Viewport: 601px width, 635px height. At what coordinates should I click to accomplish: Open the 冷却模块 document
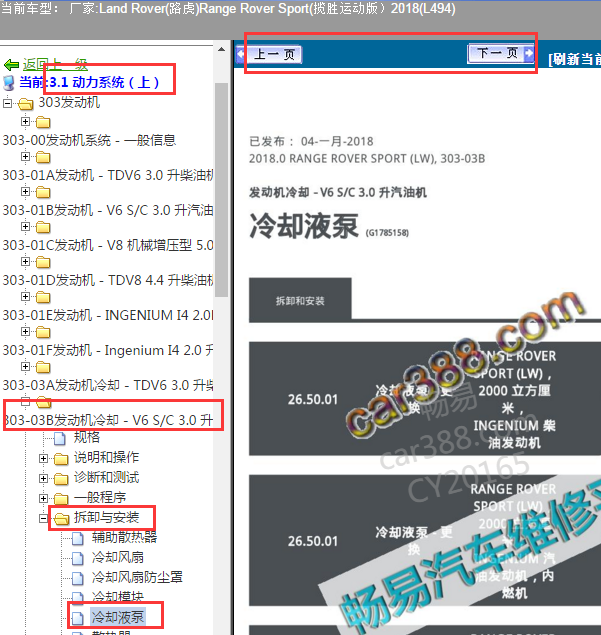pos(118,597)
